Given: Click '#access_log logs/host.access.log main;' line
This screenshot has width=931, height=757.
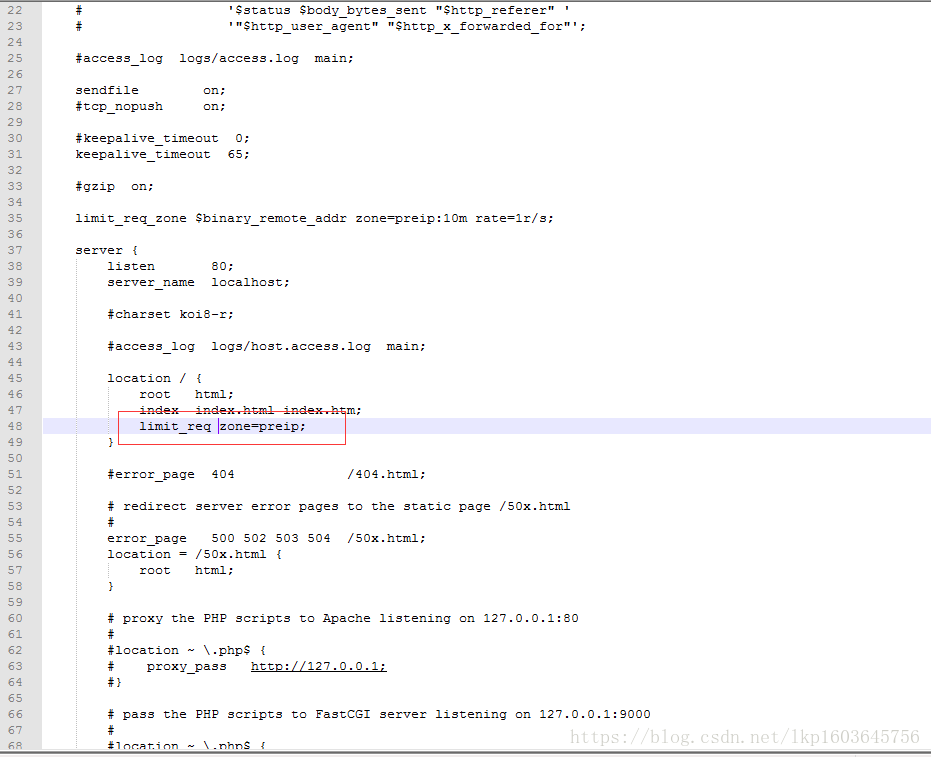Looking at the screenshot, I should [266, 346].
